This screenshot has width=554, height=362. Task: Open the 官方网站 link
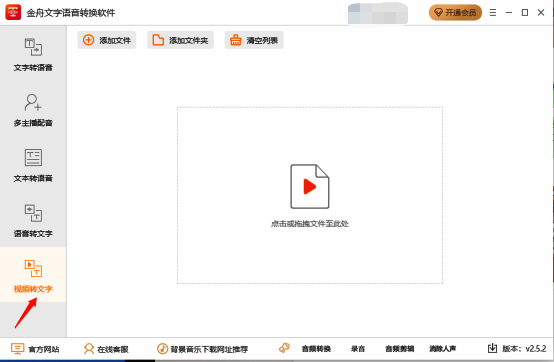pos(35,349)
